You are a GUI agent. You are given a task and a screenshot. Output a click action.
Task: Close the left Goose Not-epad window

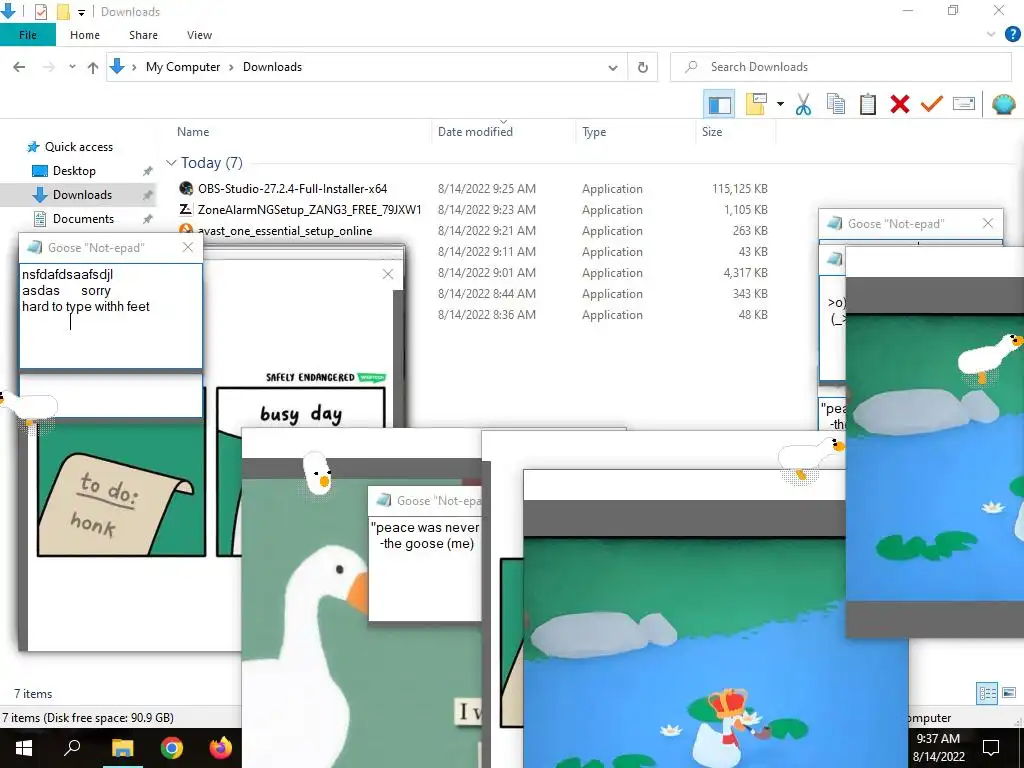click(188, 247)
